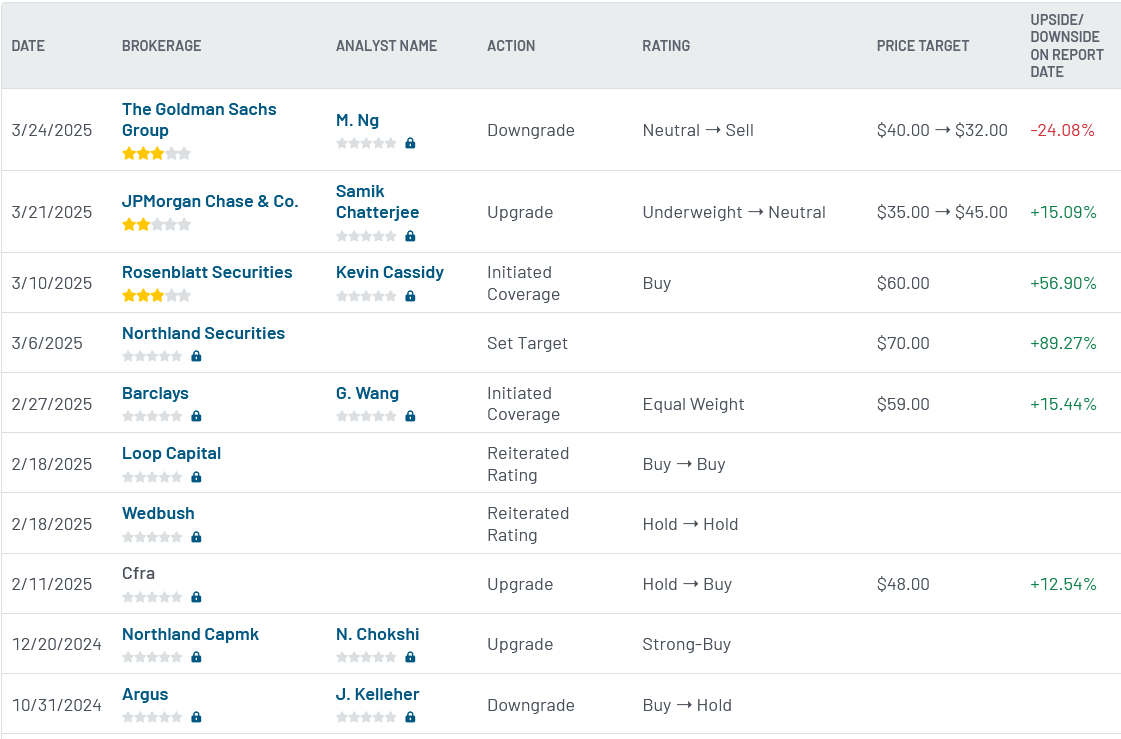The height and width of the screenshot is (739, 1121).
Task: Click grey stars under M. Ng
Action: (366, 143)
